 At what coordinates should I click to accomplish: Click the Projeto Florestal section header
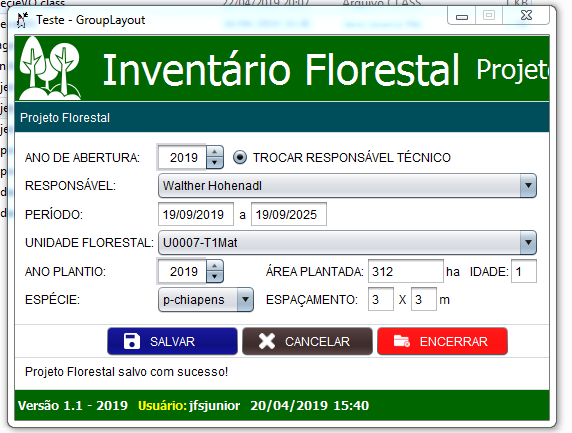(282, 117)
